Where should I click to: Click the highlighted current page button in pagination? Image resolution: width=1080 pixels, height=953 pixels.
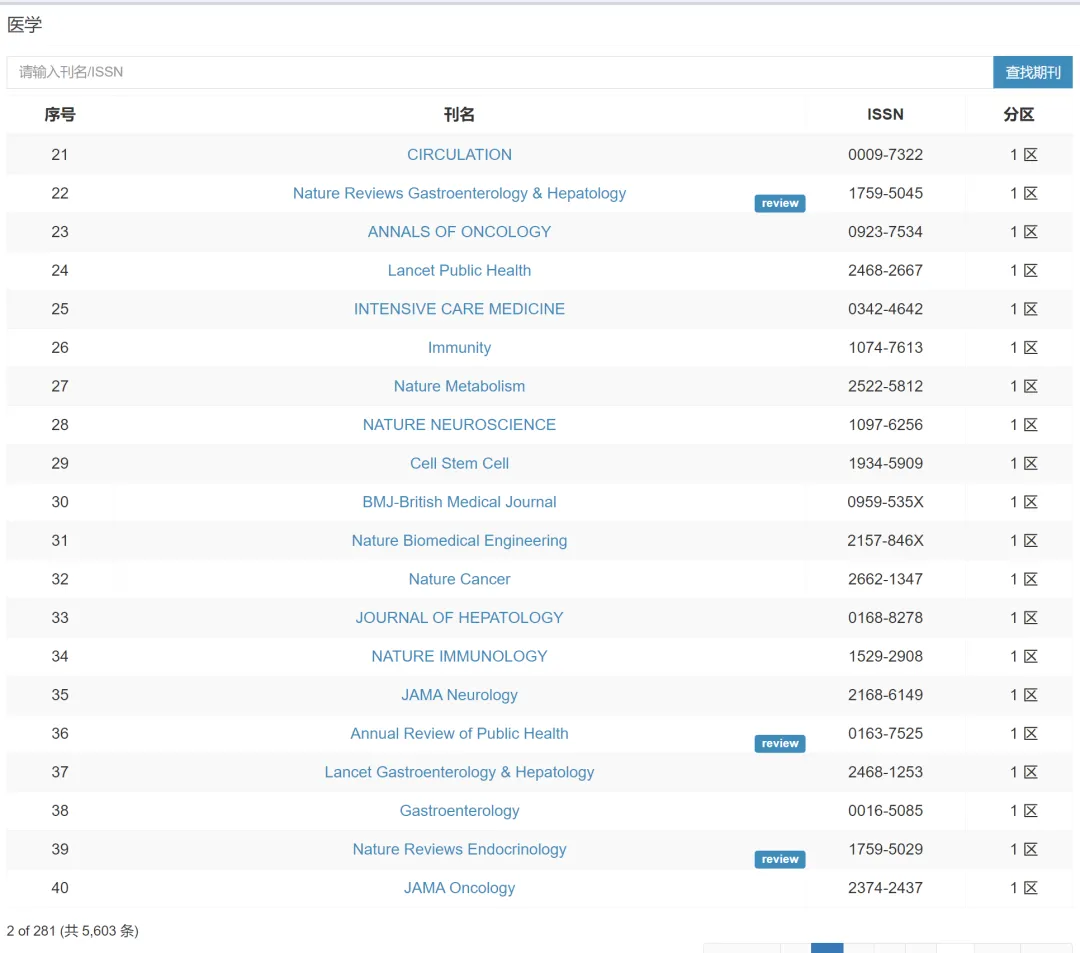tap(827, 948)
